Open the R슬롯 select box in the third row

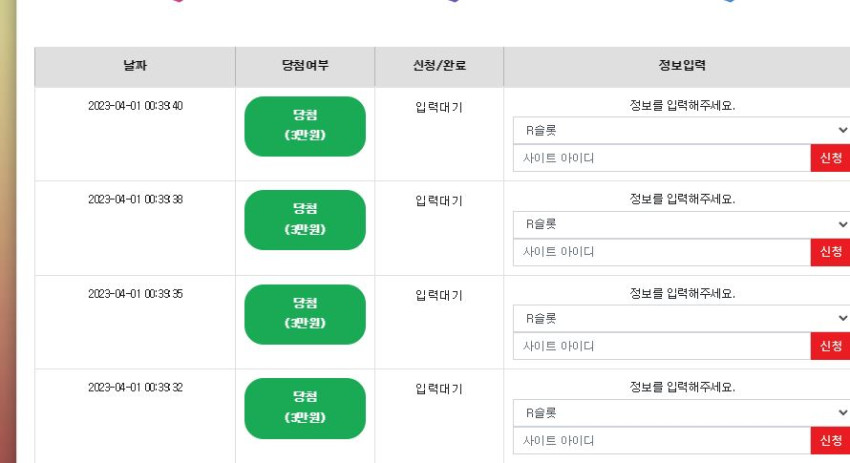681,318
